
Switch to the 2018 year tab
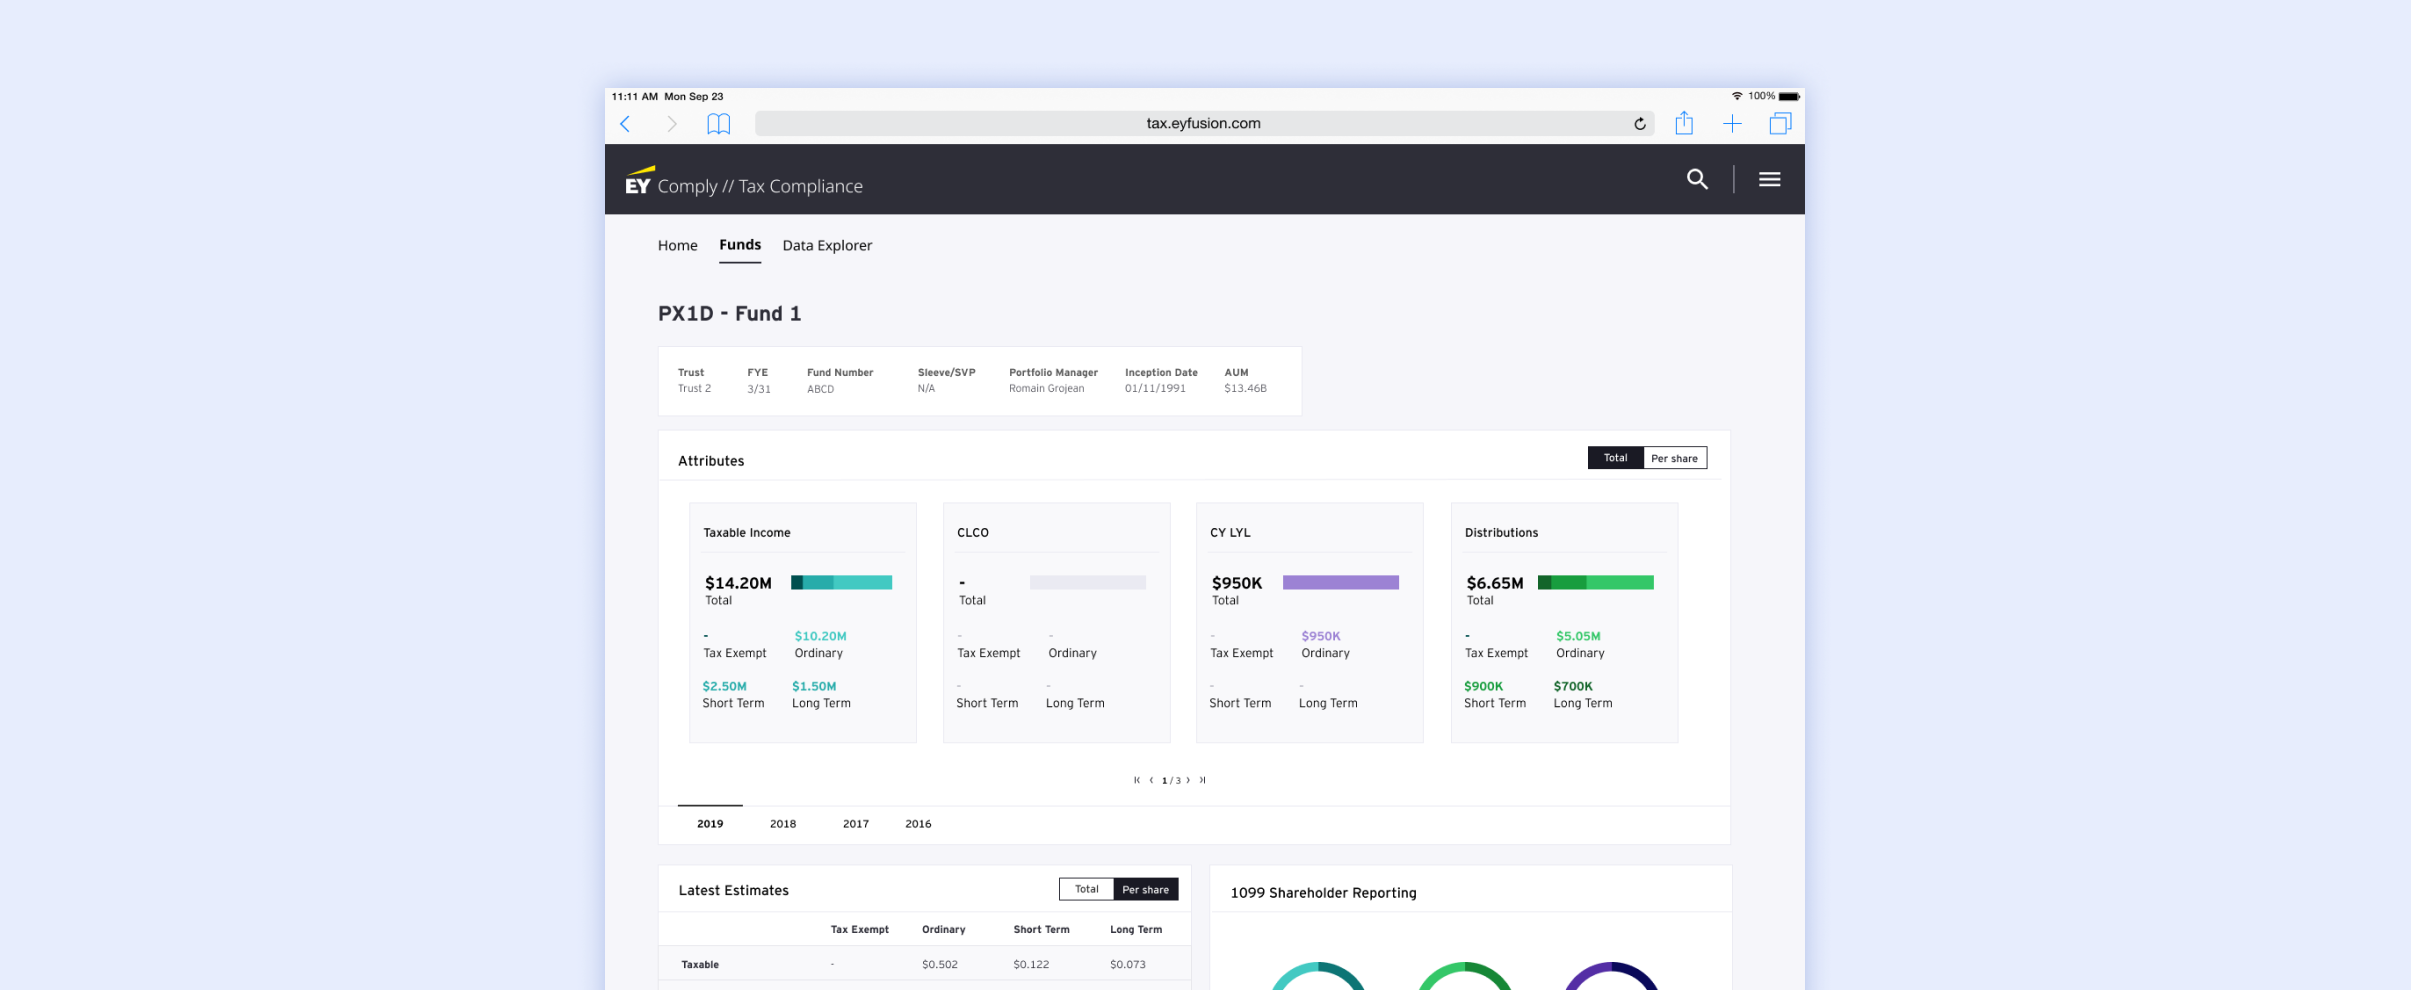[783, 824]
